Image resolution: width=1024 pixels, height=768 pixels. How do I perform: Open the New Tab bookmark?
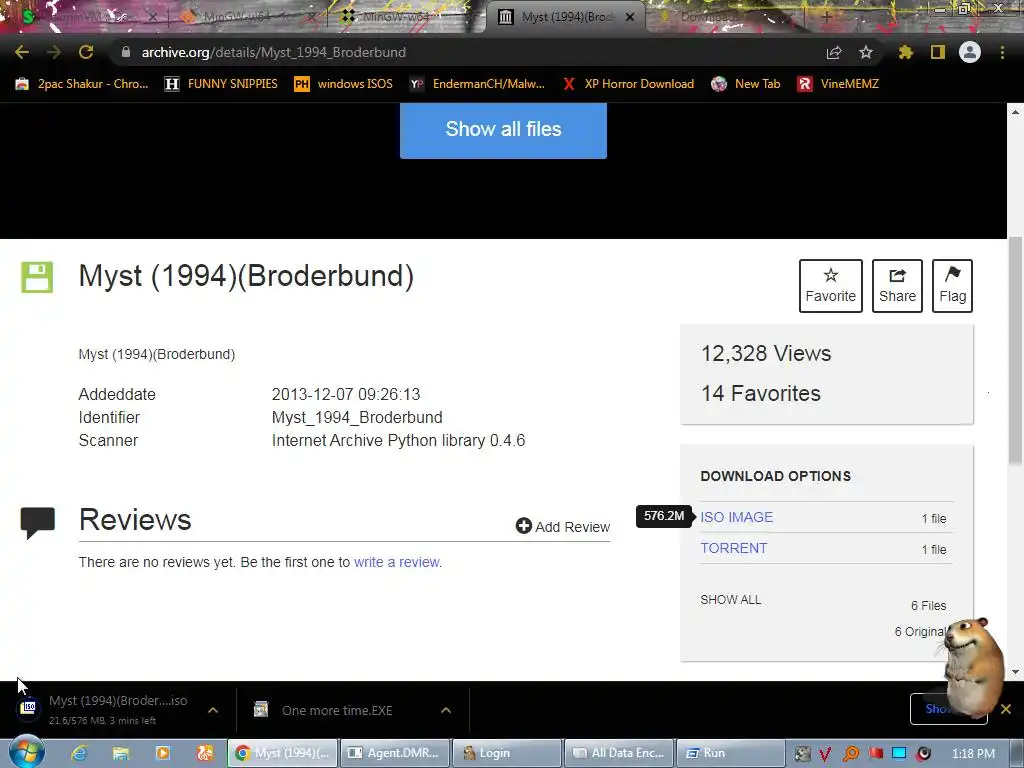click(746, 84)
